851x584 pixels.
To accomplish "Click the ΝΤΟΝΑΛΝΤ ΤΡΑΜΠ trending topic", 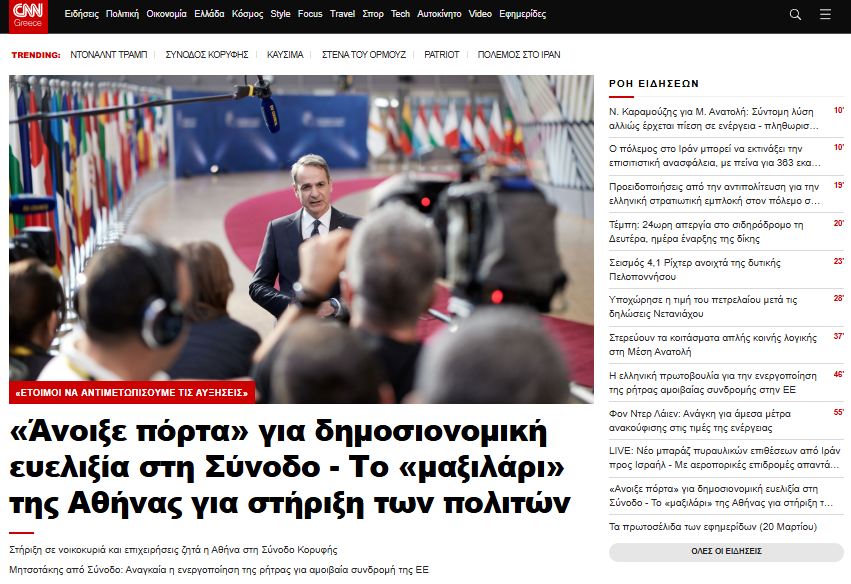I will click(x=109, y=55).
